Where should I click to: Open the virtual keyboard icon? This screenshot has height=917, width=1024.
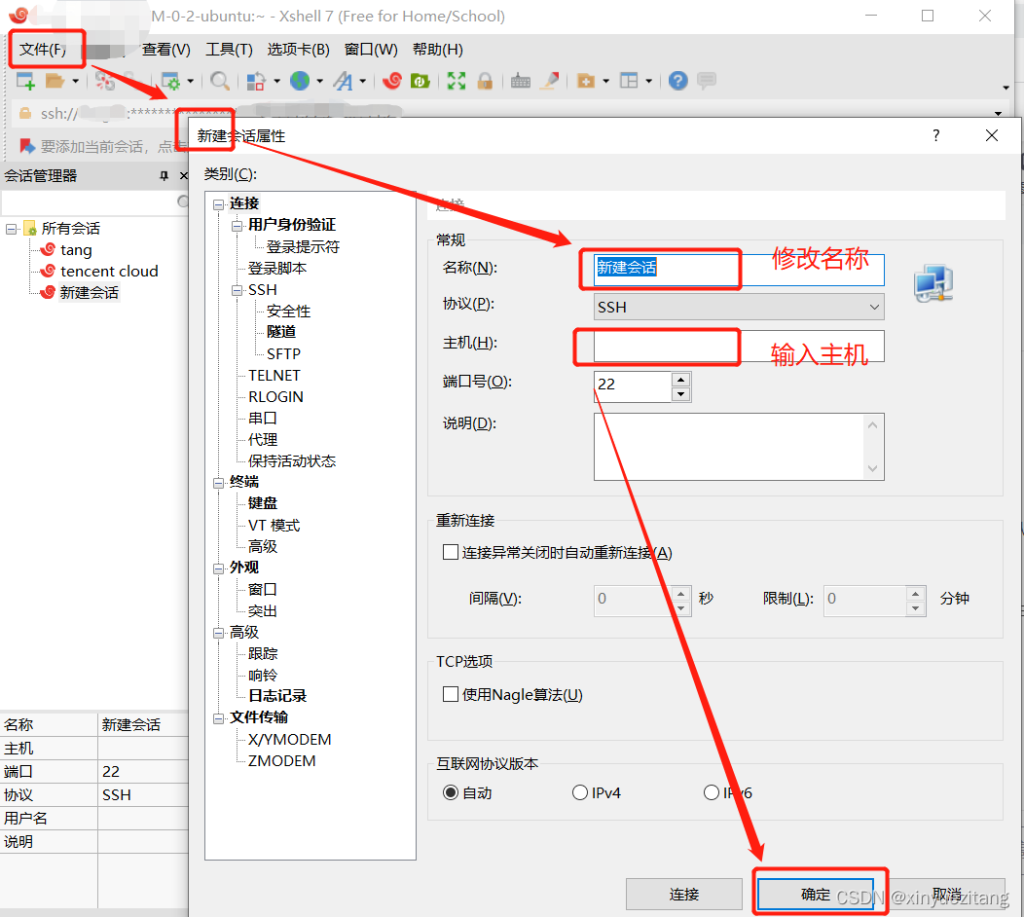520,81
